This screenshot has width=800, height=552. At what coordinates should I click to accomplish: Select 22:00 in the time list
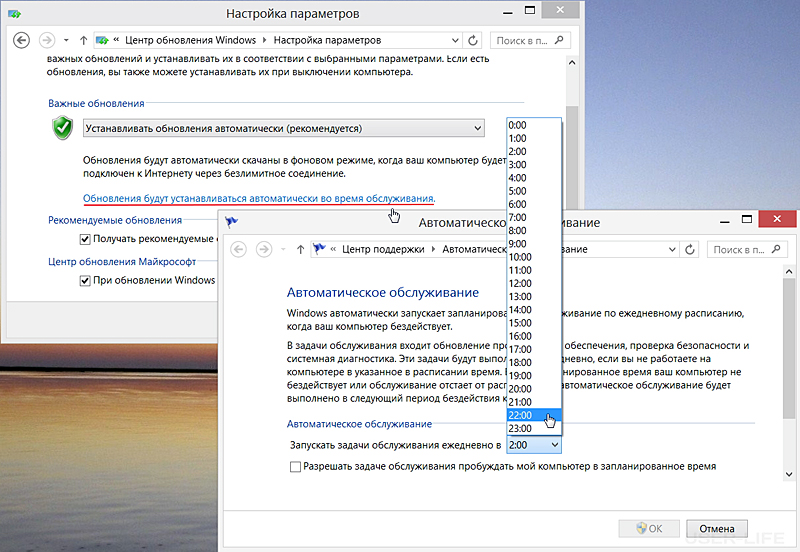click(534, 415)
